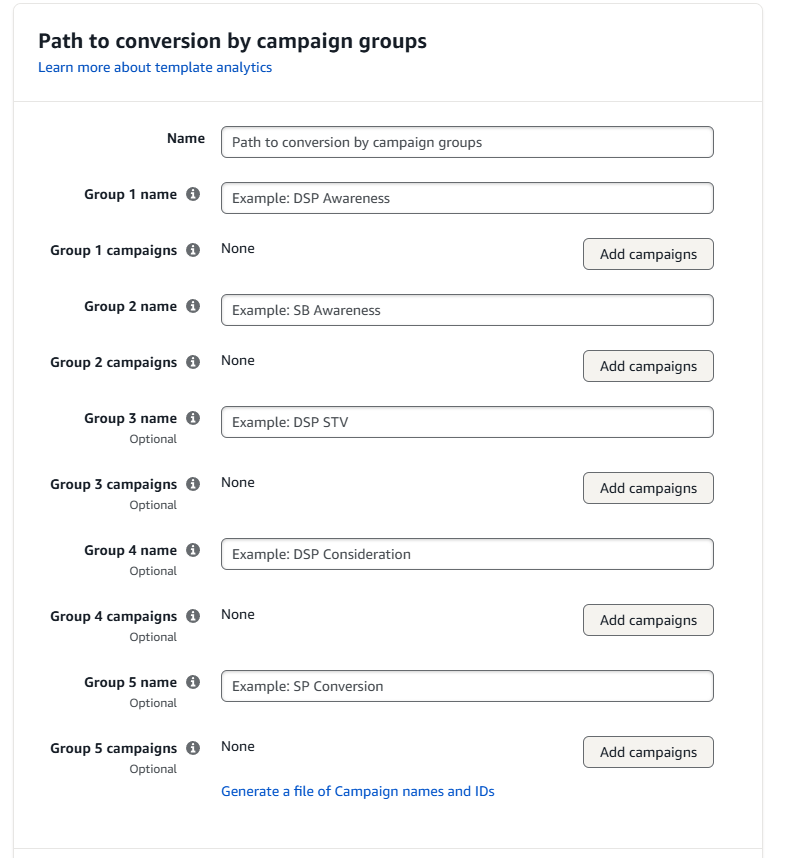787x858 pixels.
Task: Click info icon next to Group 4 name
Action: 193,551
